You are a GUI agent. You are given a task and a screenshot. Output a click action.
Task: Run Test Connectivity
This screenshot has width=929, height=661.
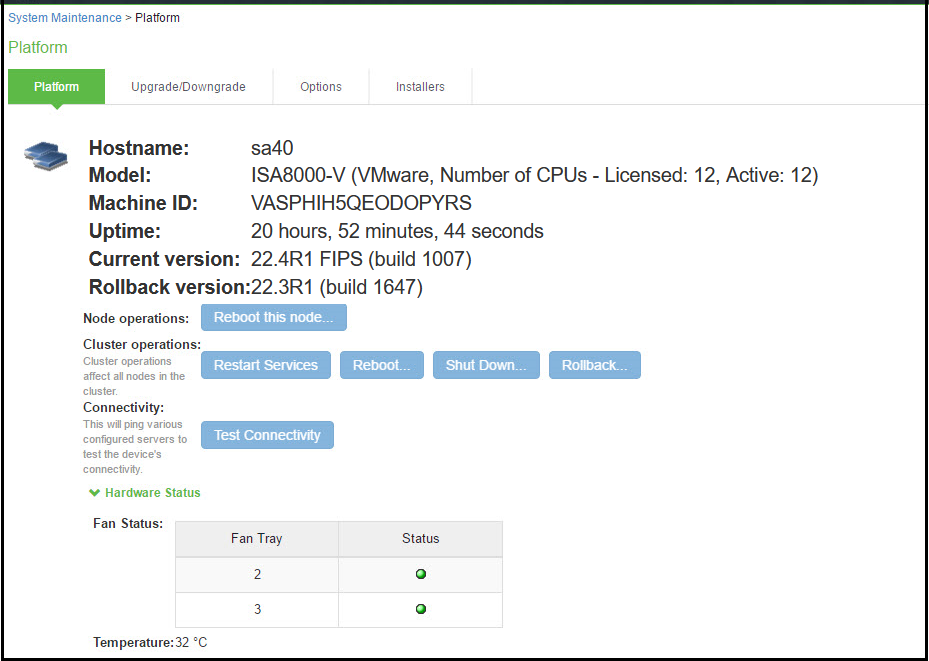(x=267, y=435)
